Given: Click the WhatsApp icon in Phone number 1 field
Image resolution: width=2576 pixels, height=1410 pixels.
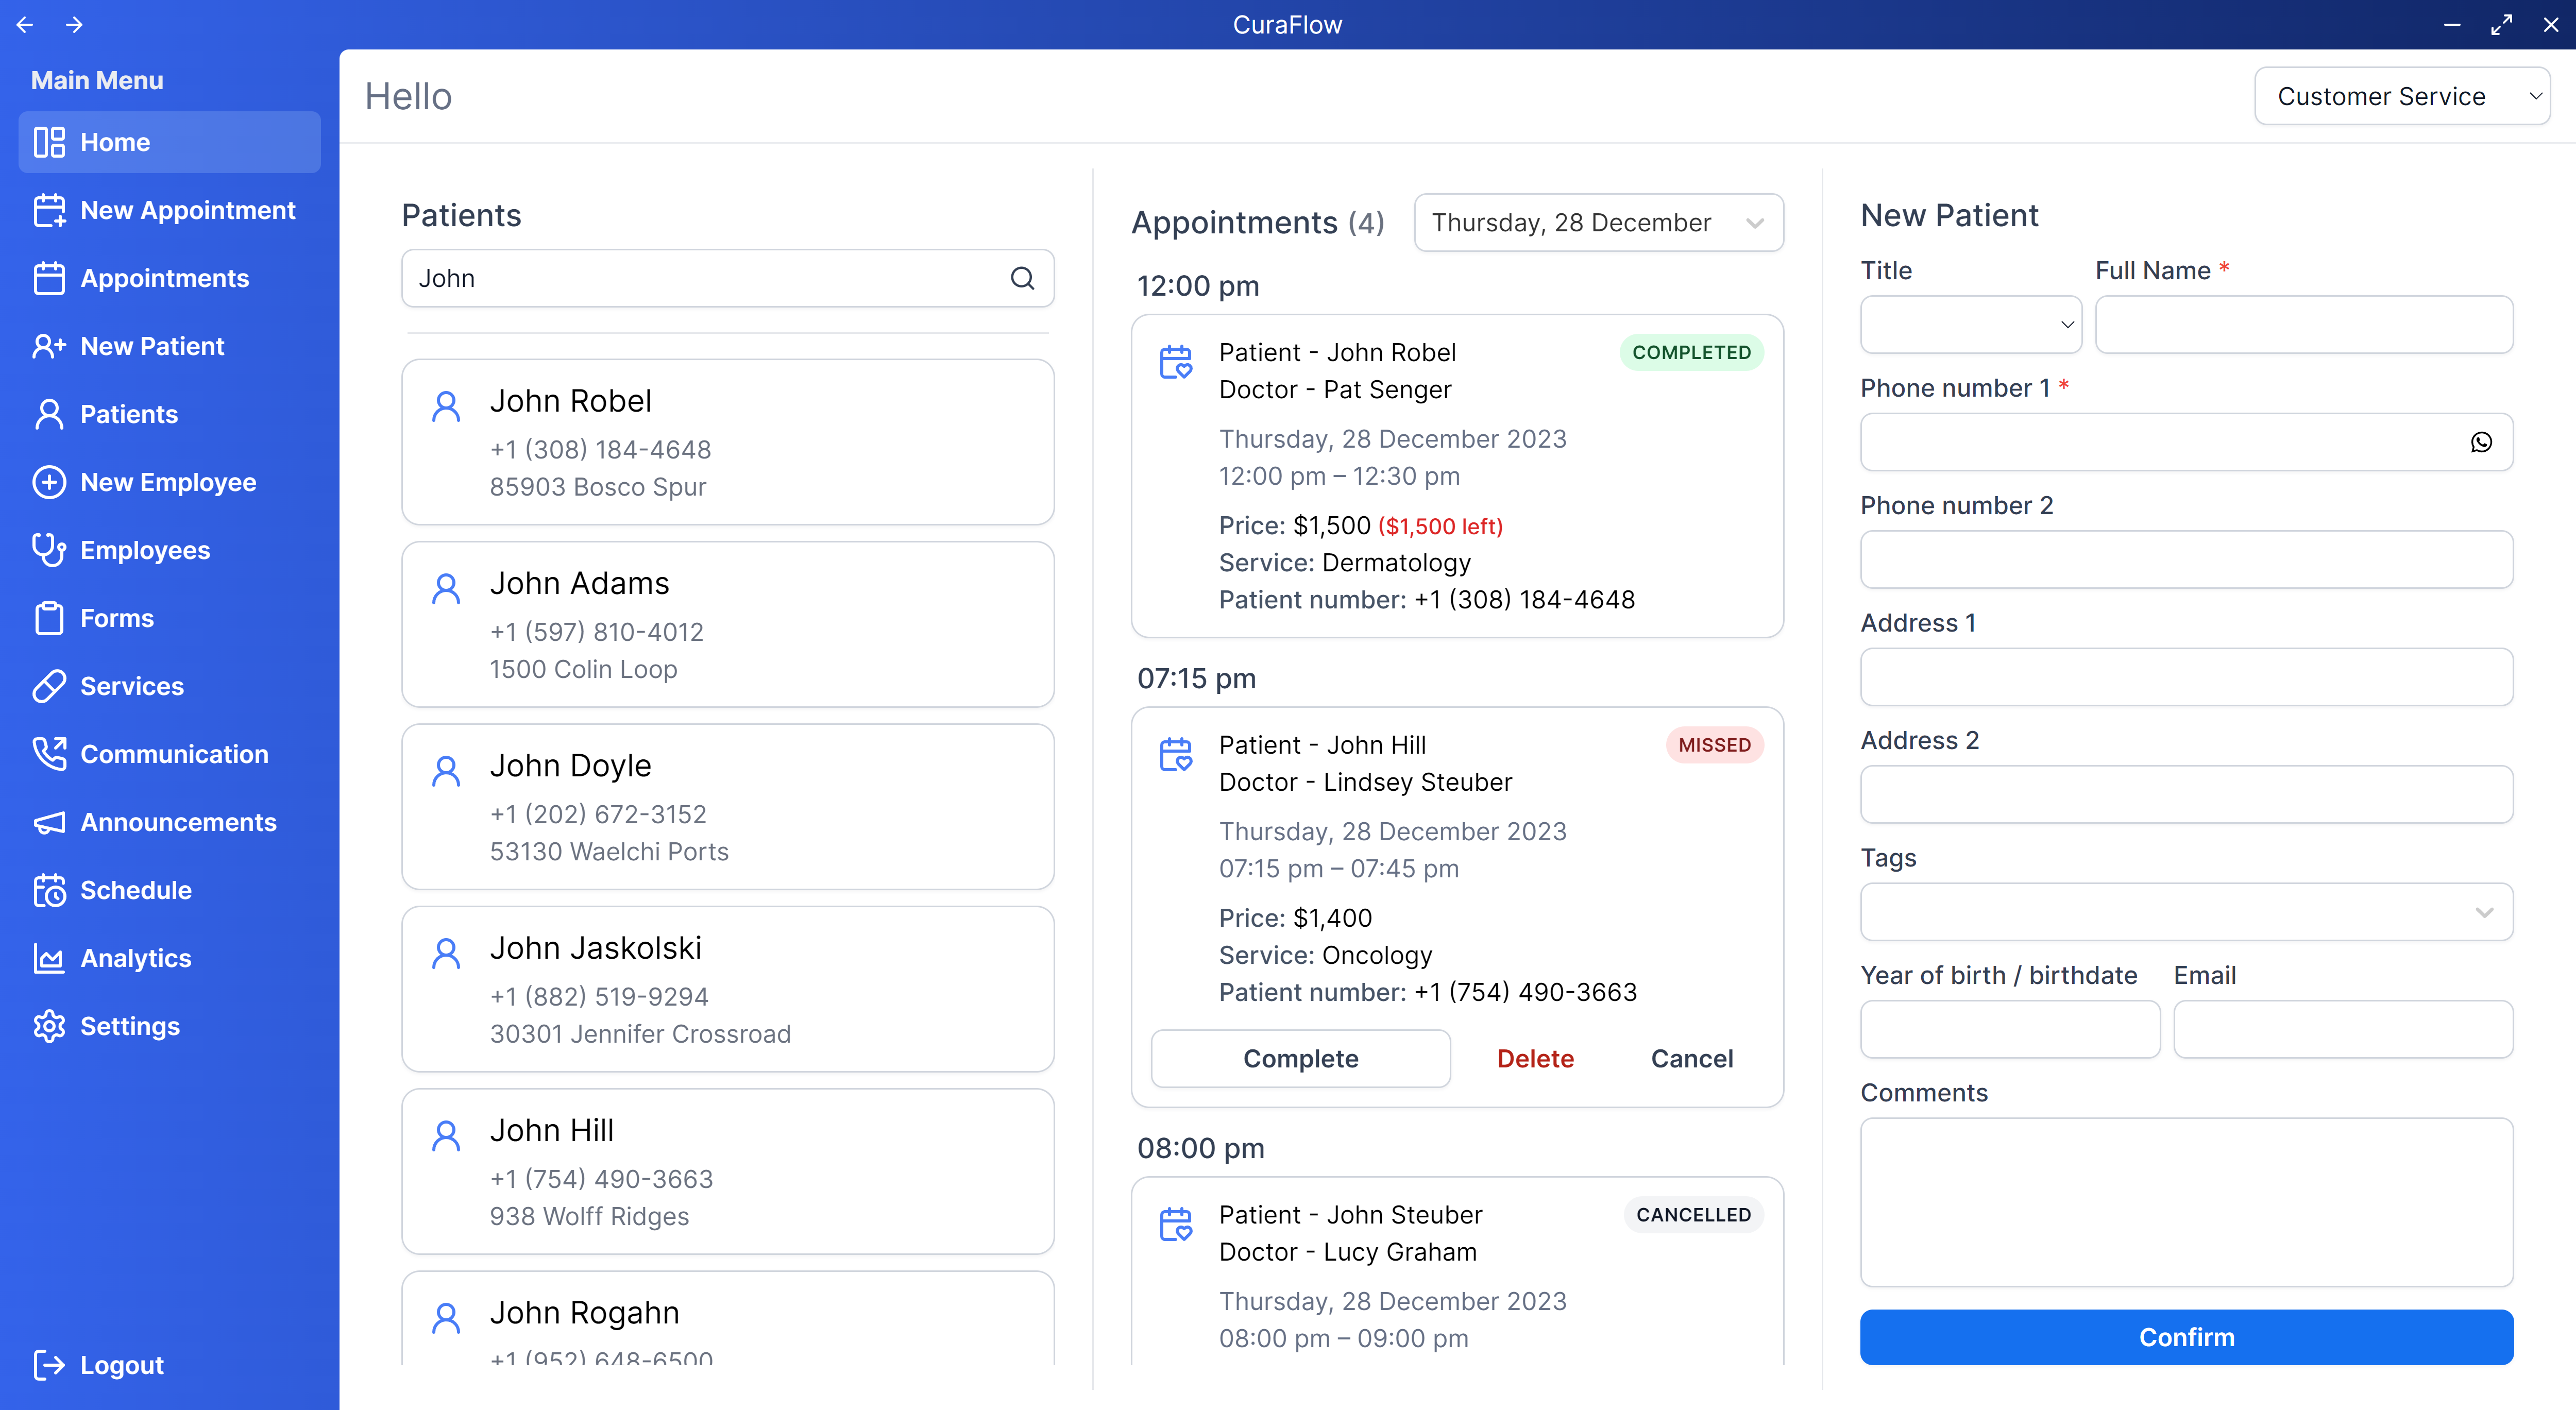Looking at the screenshot, I should pyautogui.click(x=2482, y=442).
